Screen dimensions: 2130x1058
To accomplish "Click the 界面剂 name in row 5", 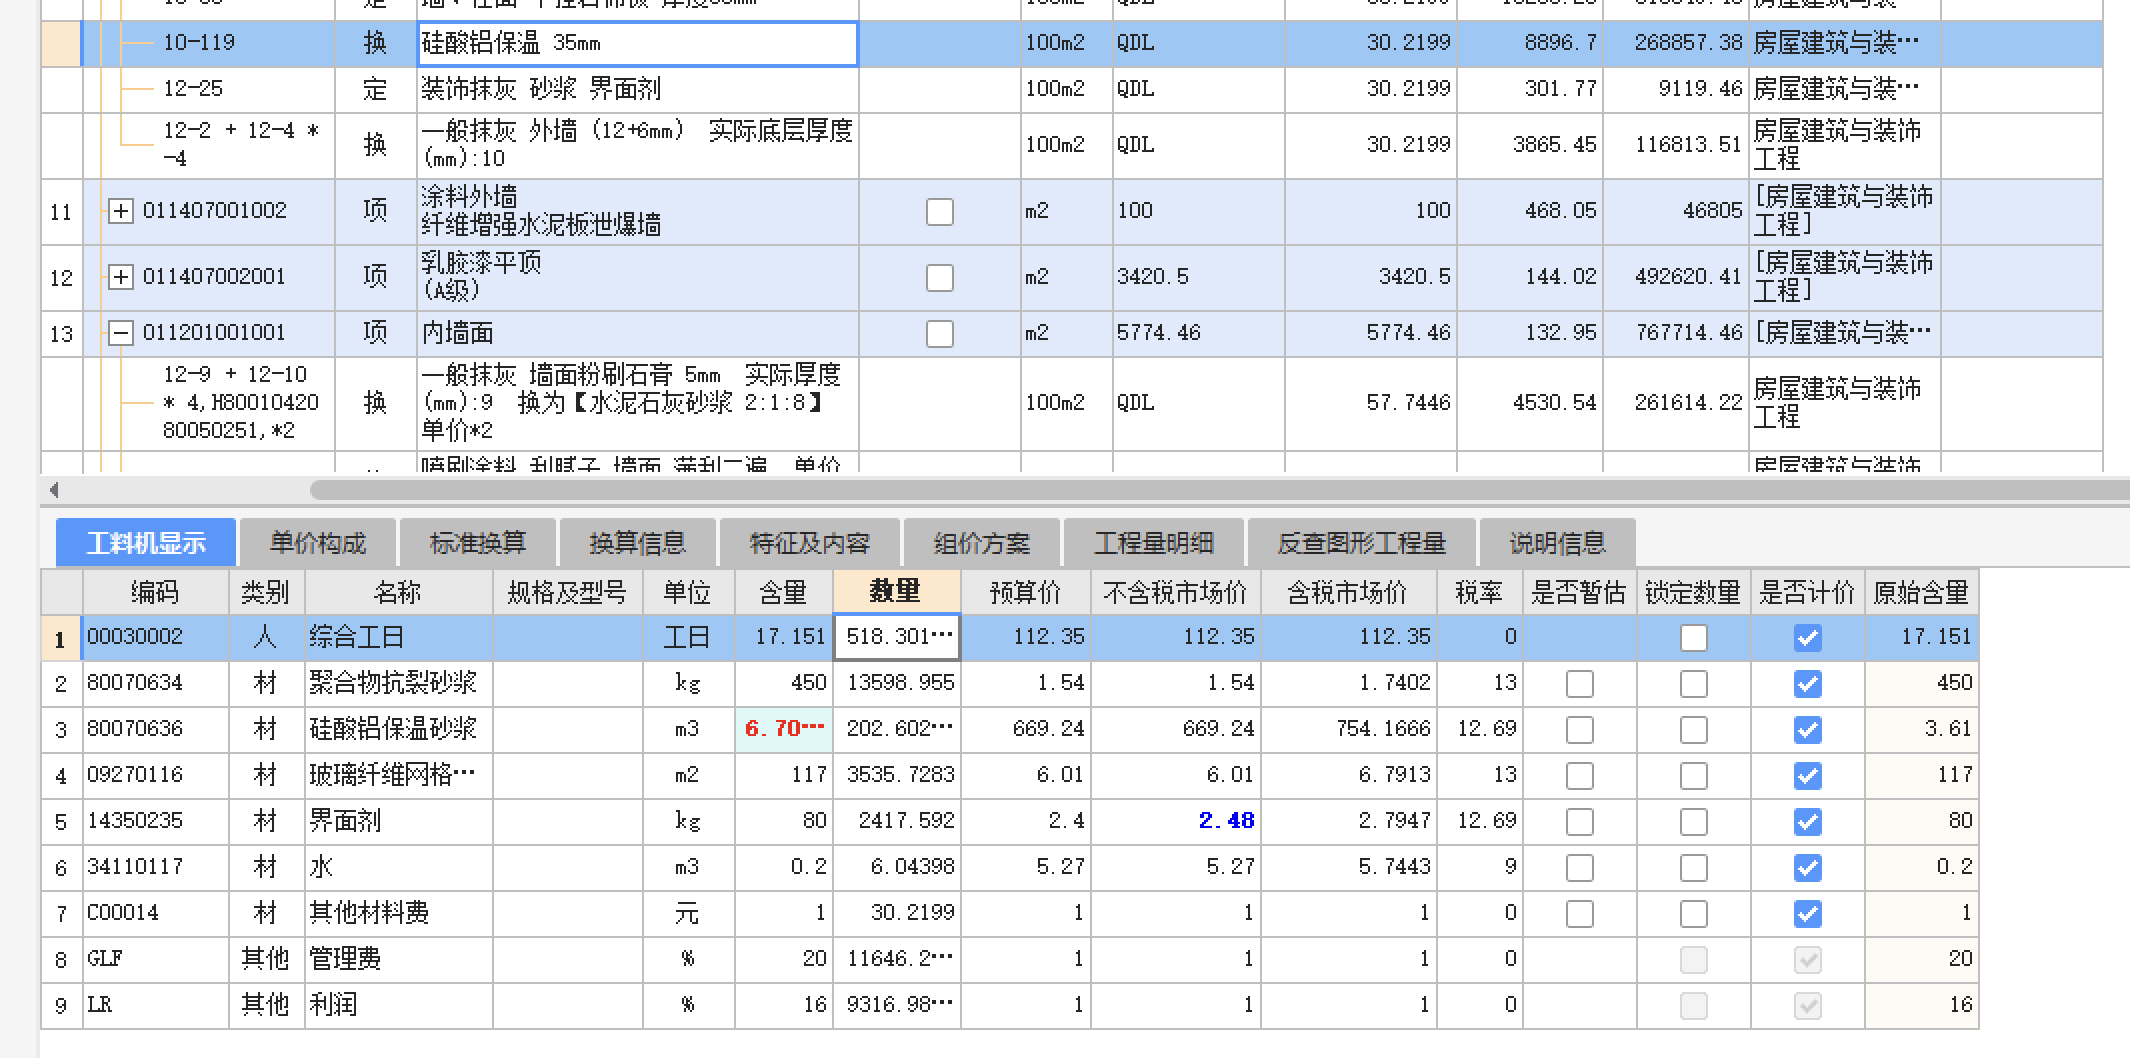I will click(398, 821).
